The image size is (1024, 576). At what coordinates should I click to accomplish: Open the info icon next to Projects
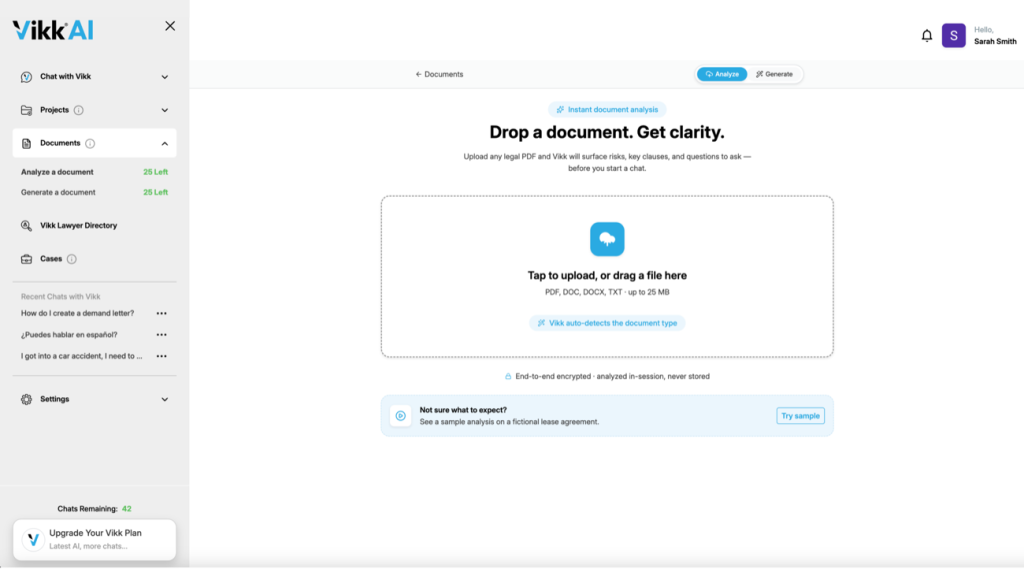(x=78, y=110)
